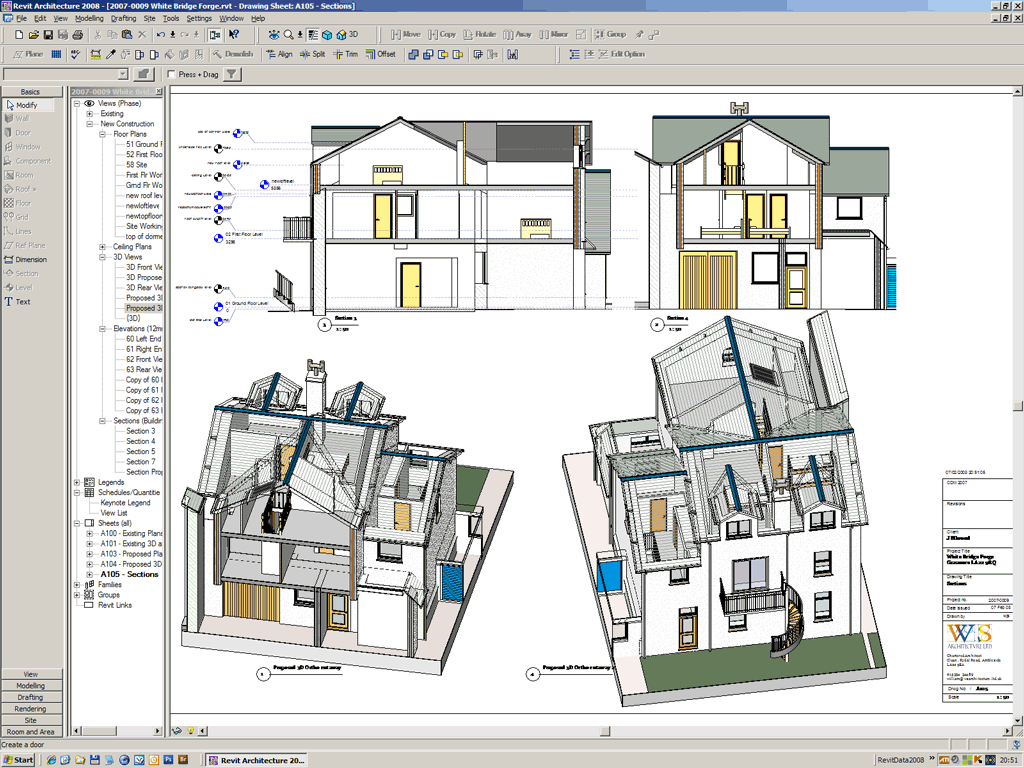The image size is (1024, 768).
Task: Open the Settings menu
Action: click(199, 18)
